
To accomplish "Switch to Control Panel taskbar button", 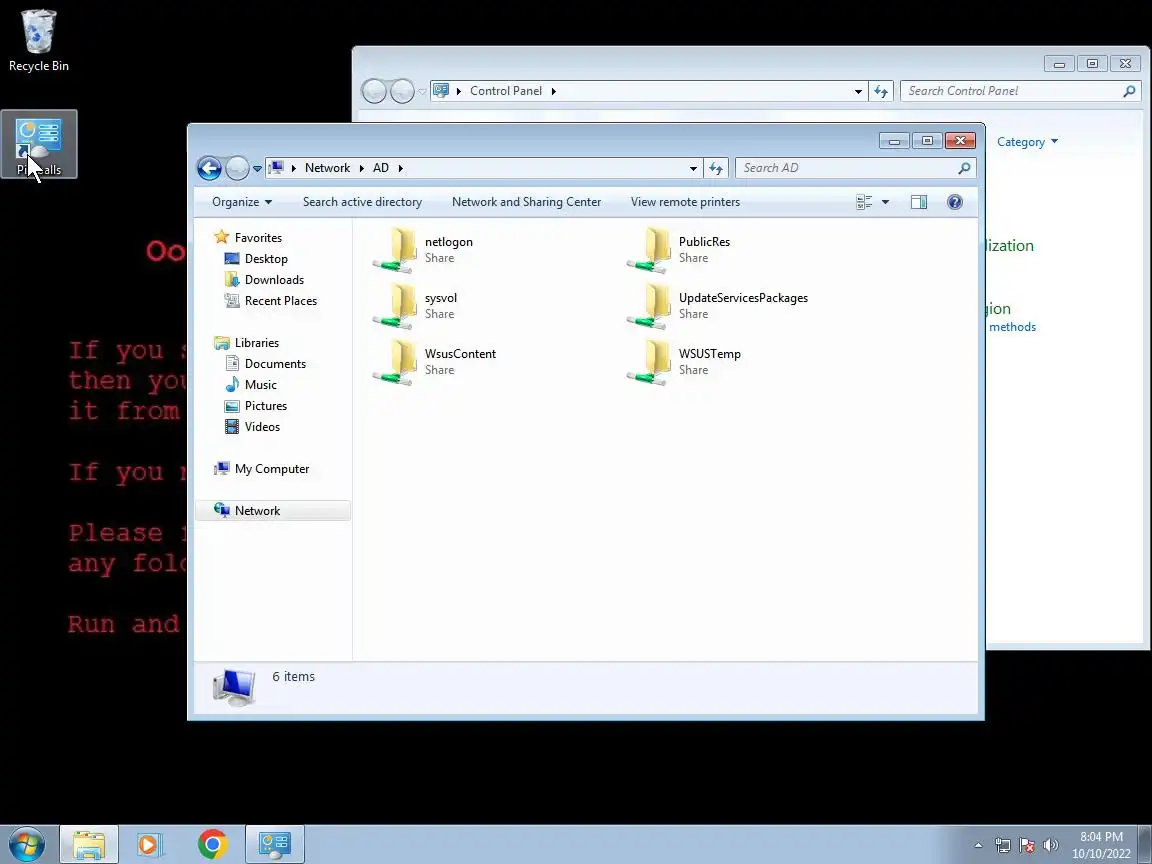I will [x=274, y=845].
